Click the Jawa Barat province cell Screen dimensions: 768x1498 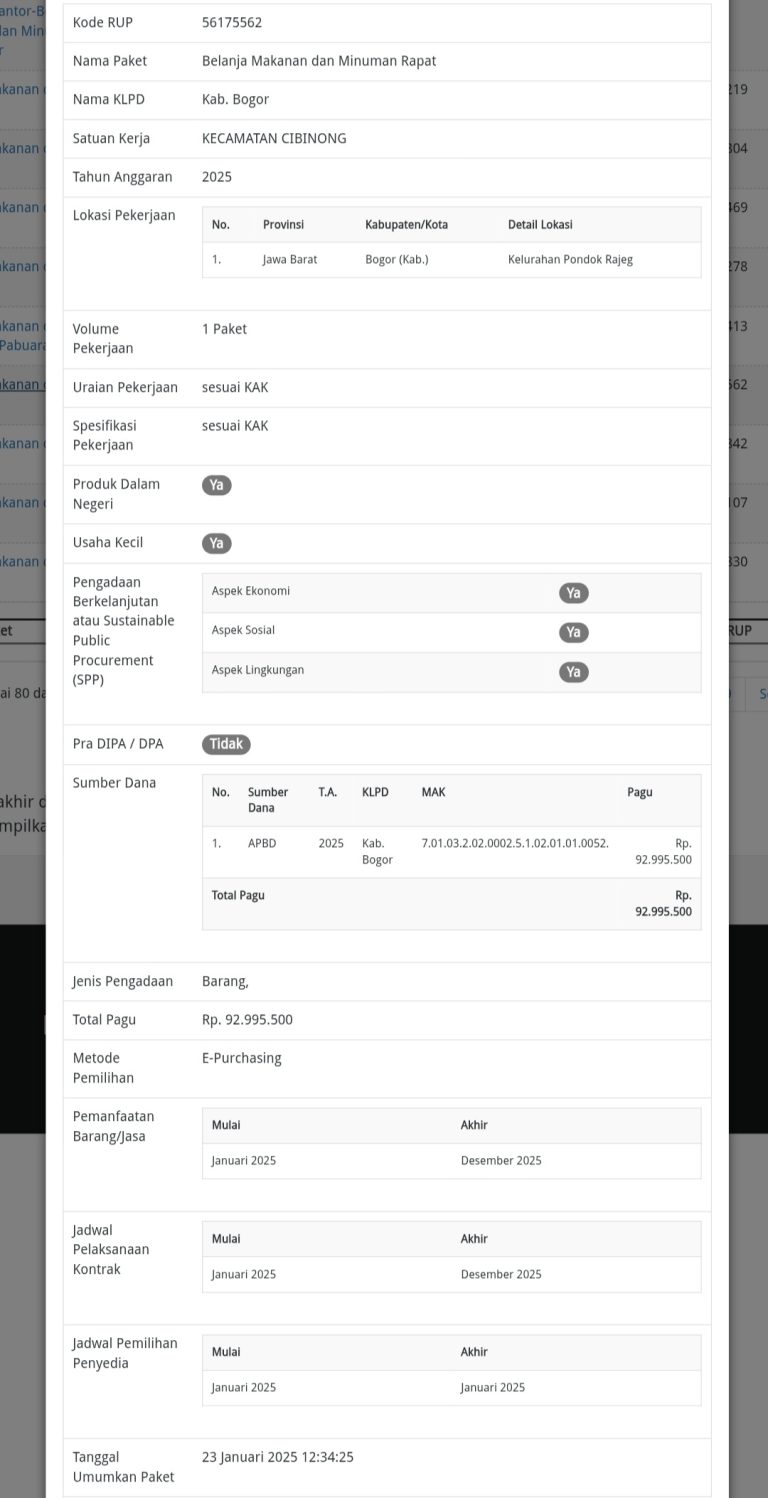tap(290, 260)
